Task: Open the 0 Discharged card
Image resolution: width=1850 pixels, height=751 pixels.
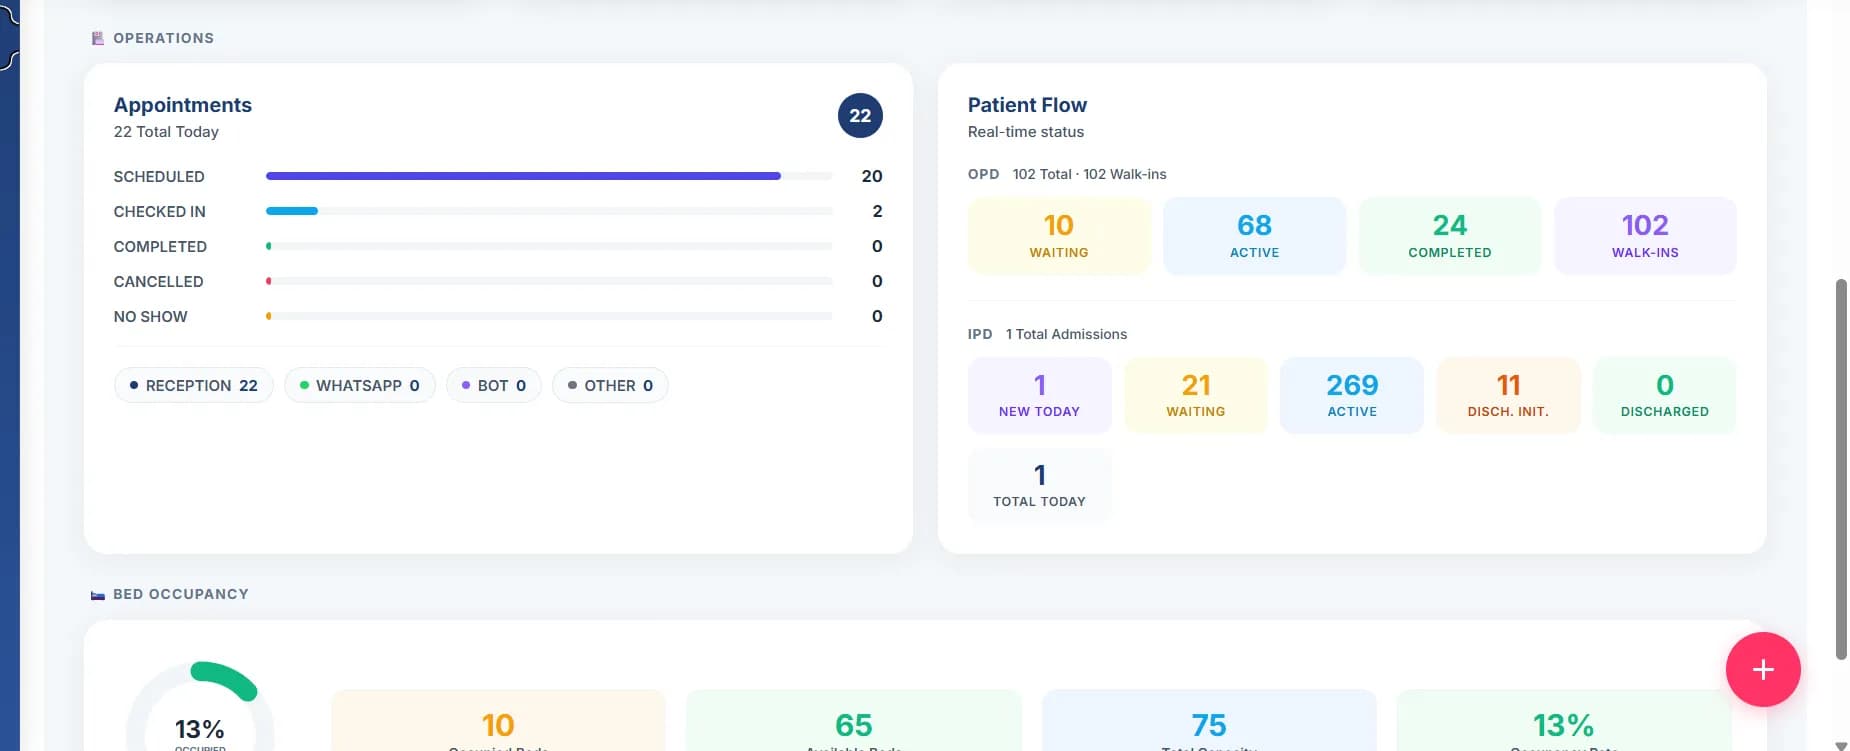Action: point(1665,395)
